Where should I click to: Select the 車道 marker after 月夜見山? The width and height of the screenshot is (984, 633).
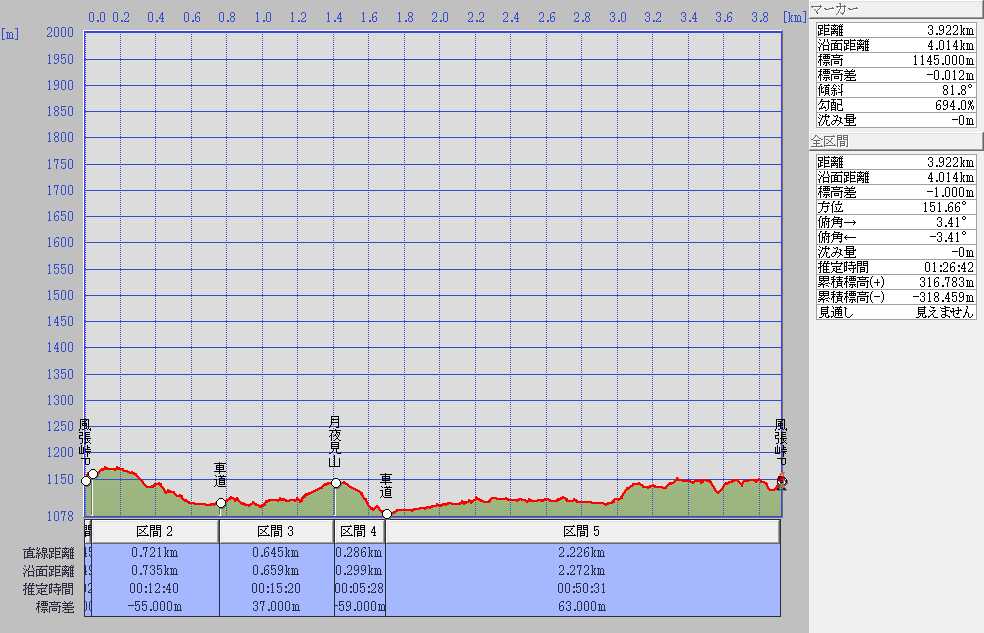point(387,514)
